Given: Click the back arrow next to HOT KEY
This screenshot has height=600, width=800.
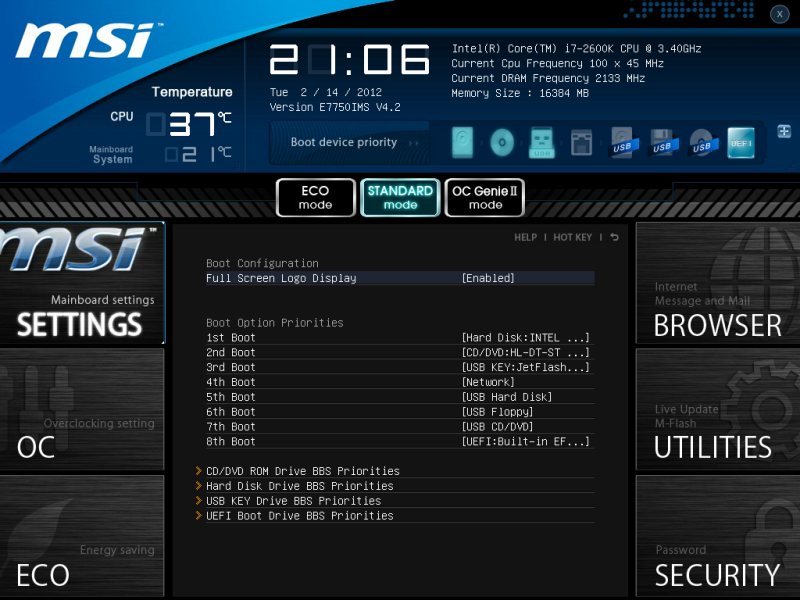Looking at the screenshot, I should click(x=614, y=237).
